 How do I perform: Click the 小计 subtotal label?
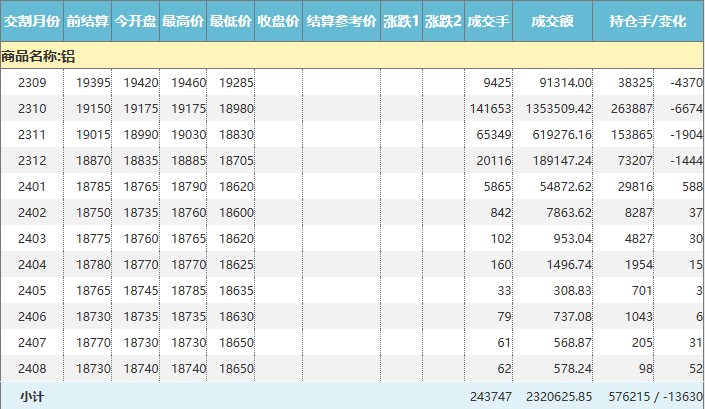pyautogui.click(x=32, y=397)
